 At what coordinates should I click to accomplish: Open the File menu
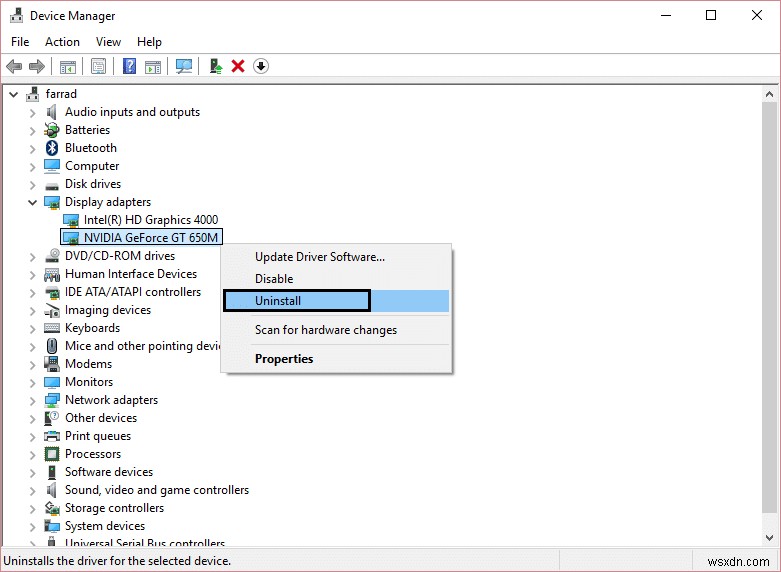(x=20, y=42)
